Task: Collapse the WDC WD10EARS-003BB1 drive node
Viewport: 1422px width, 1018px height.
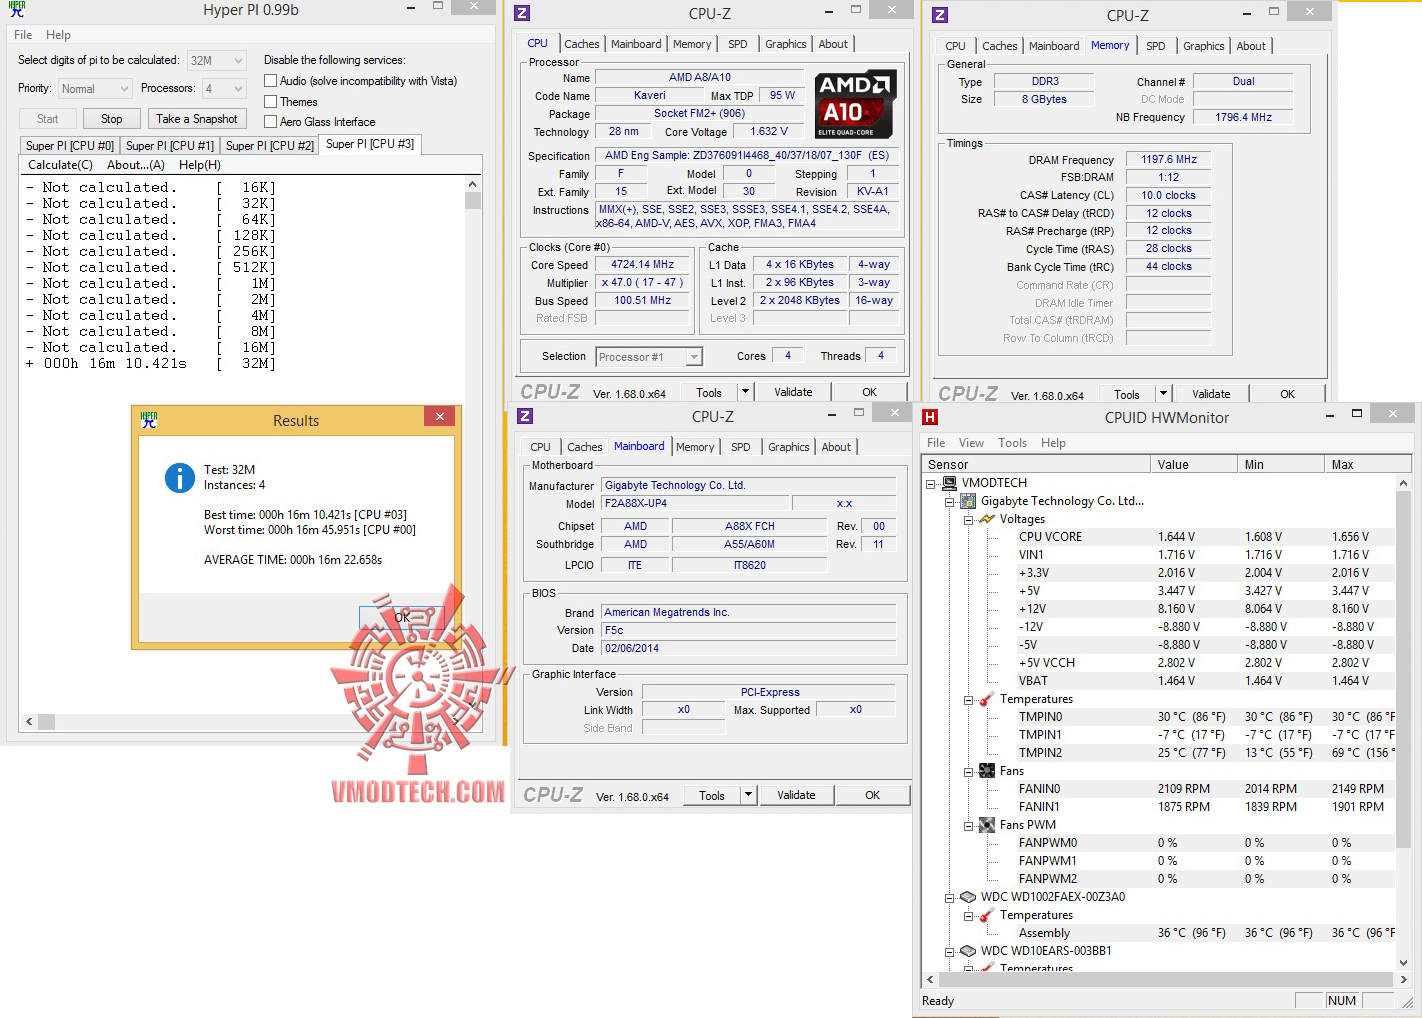Action: pyautogui.click(x=950, y=951)
